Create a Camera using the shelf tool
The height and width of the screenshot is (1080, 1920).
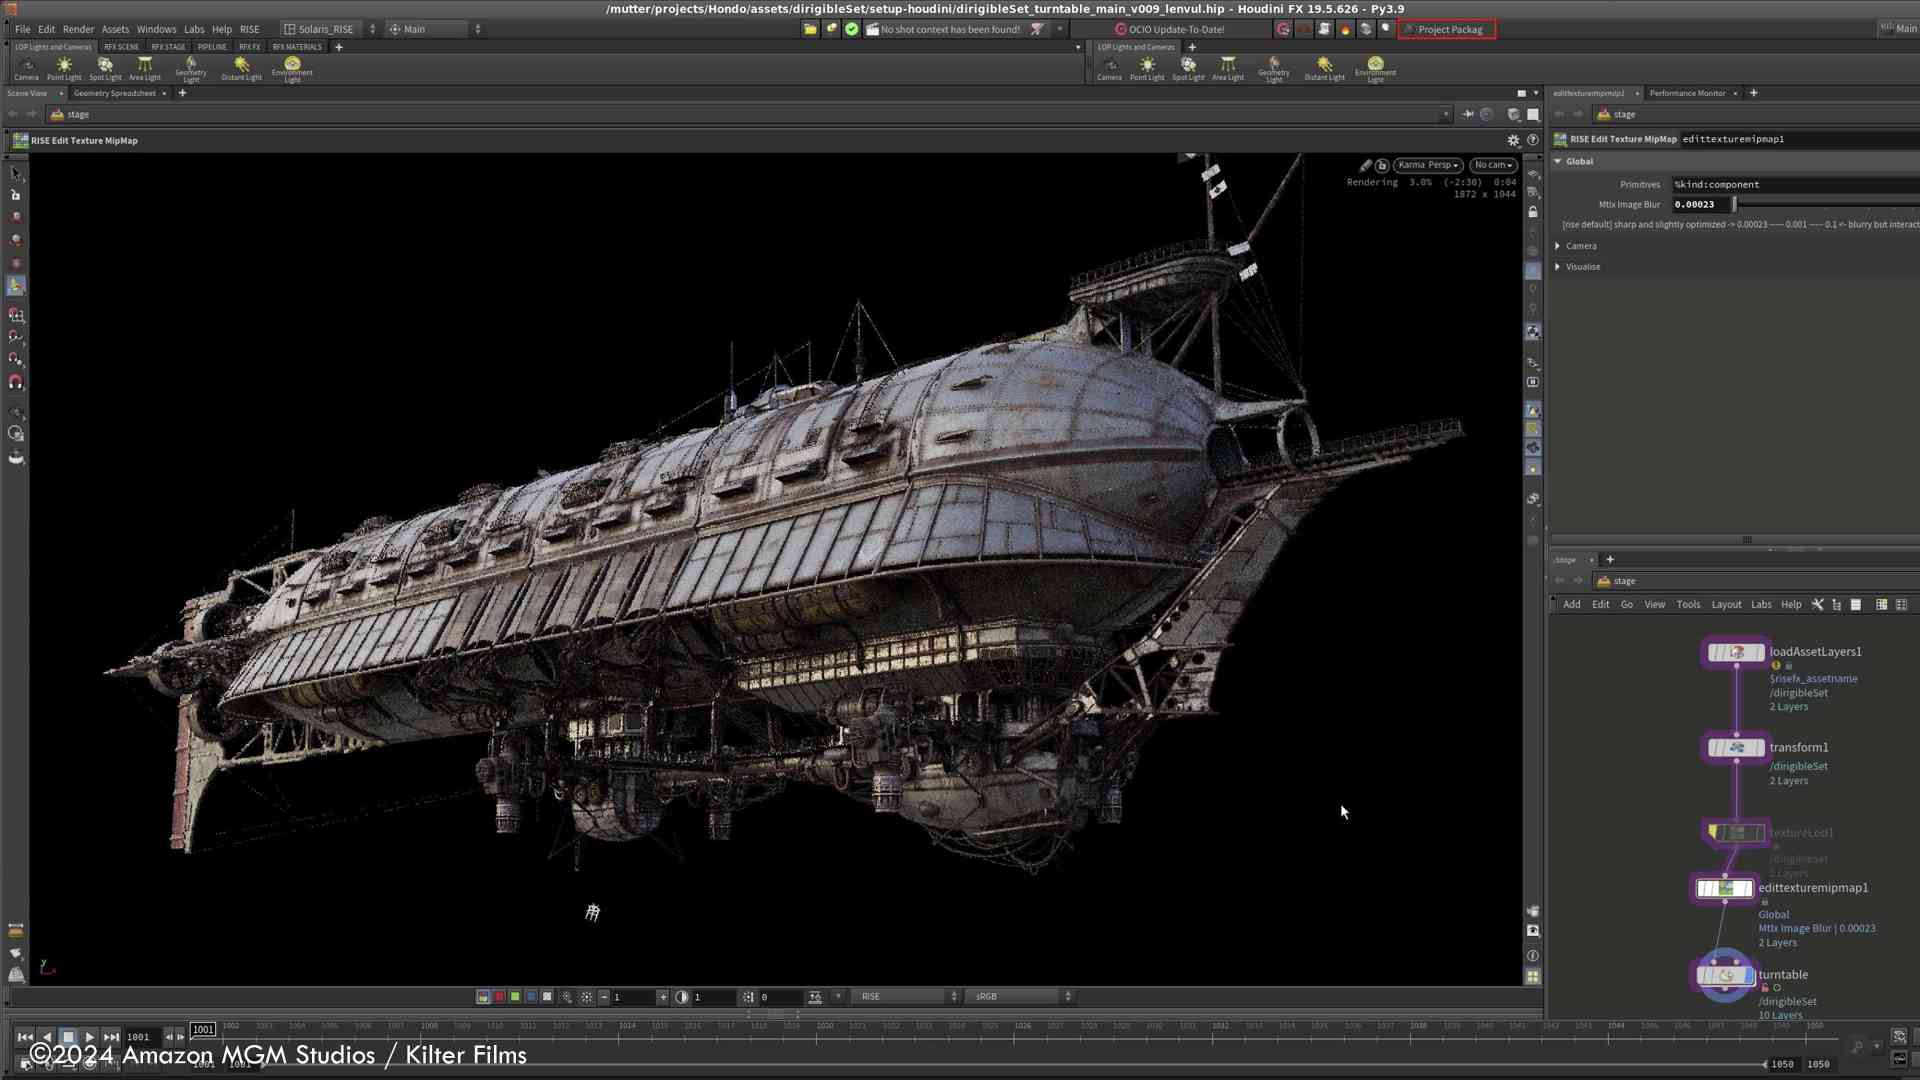coord(26,65)
